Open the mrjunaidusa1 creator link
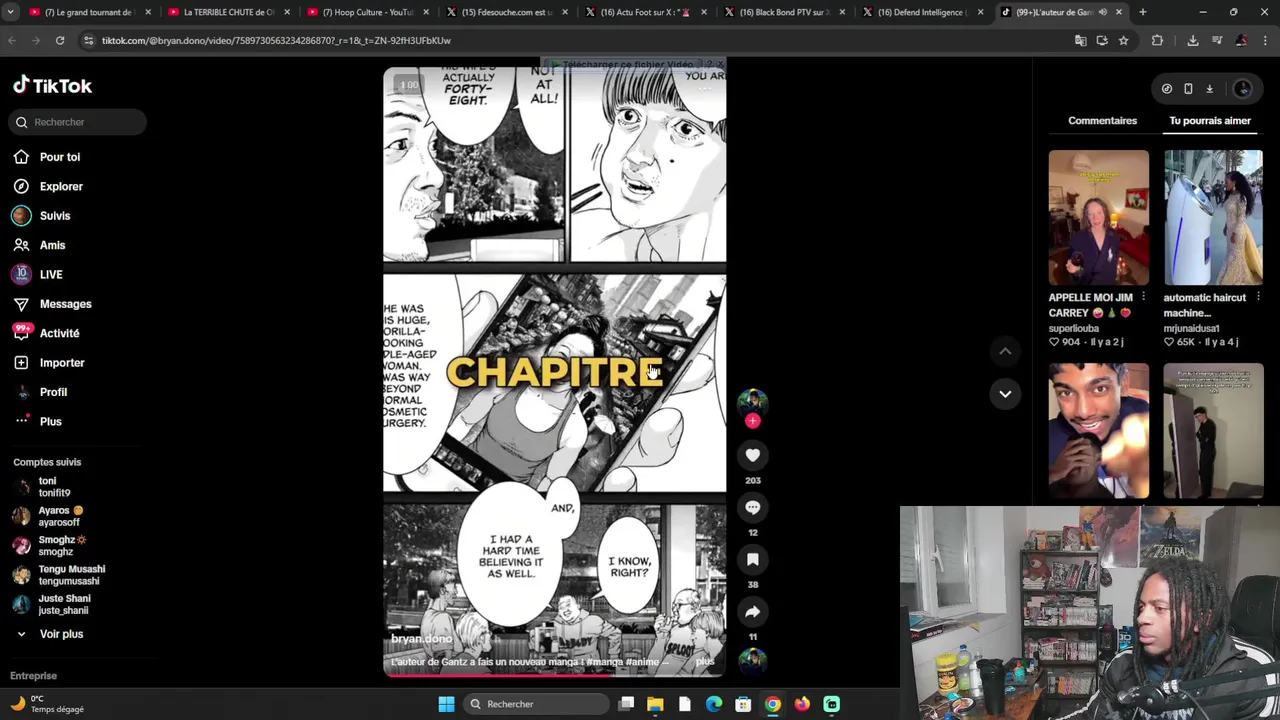Image resolution: width=1280 pixels, height=720 pixels. 1191,328
